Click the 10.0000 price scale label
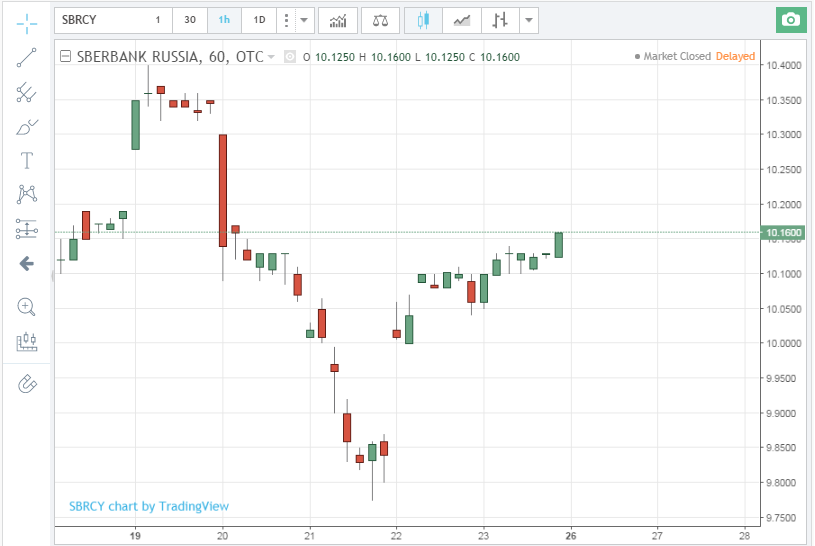The image size is (815, 546). click(784, 343)
